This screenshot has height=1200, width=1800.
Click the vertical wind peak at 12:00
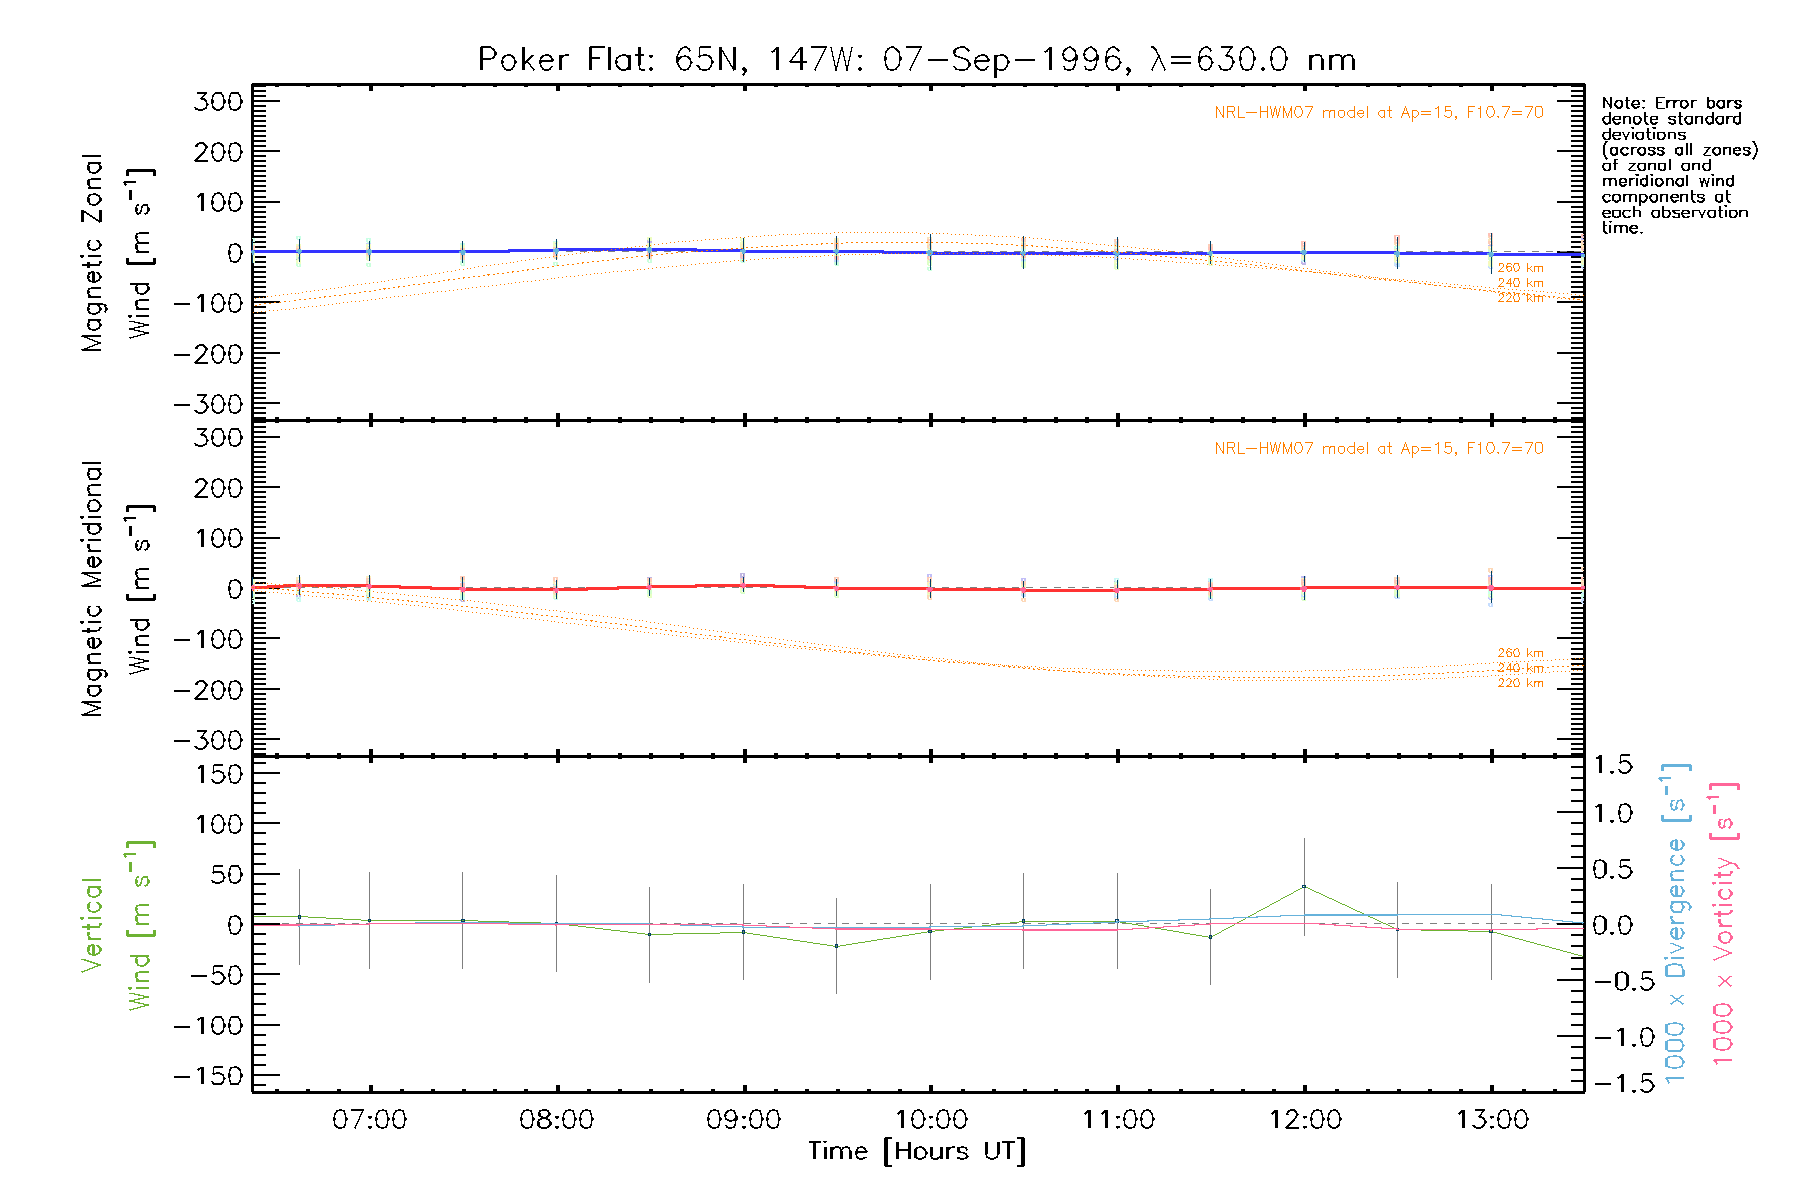(x=1304, y=887)
